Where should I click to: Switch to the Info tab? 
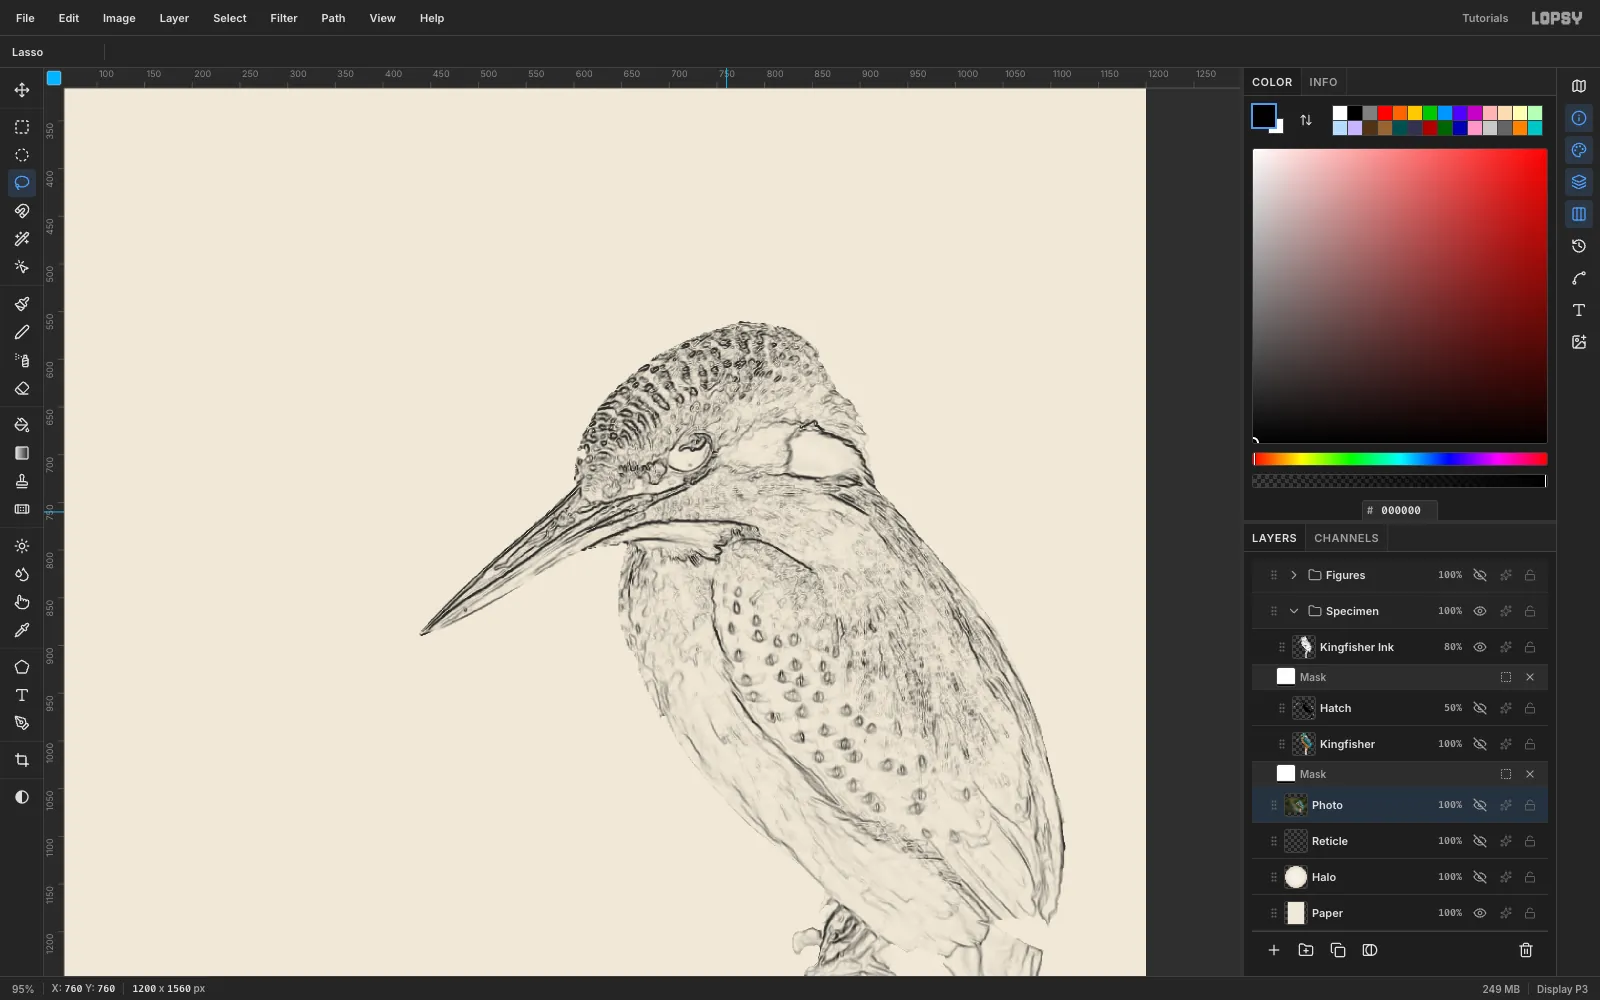click(x=1323, y=82)
